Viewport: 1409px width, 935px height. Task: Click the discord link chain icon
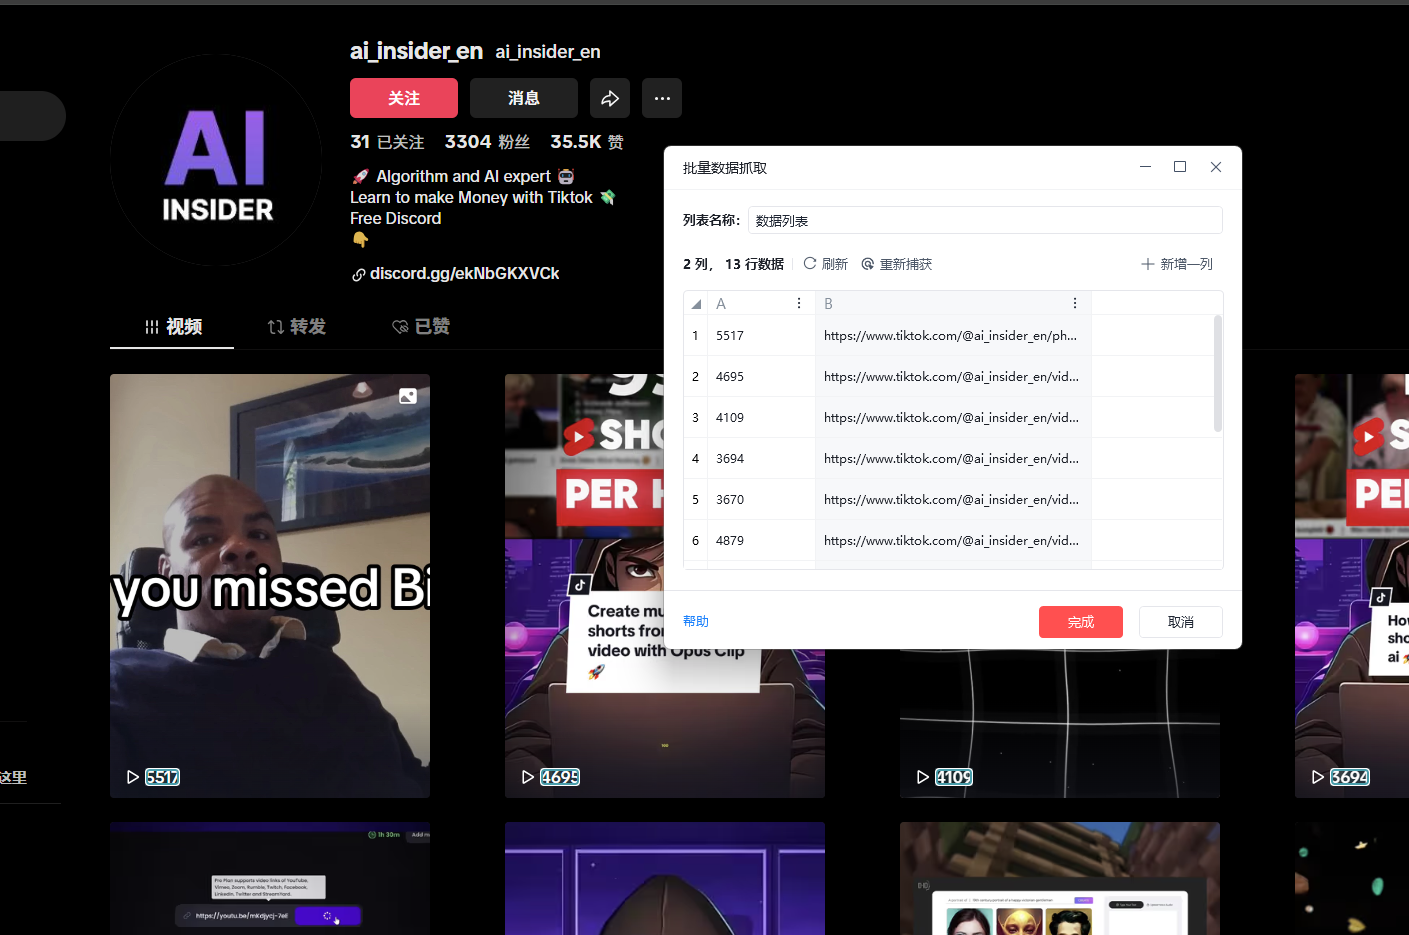pyautogui.click(x=358, y=274)
